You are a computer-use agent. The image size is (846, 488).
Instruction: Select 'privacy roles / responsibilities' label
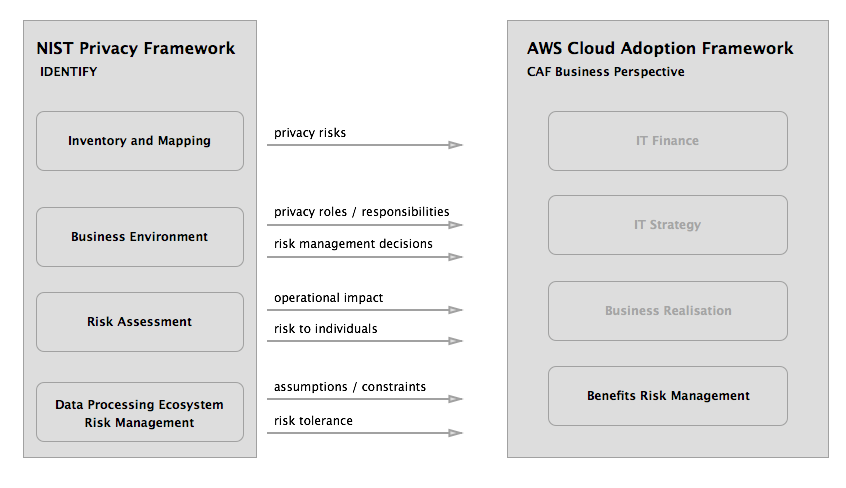click(361, 212)
